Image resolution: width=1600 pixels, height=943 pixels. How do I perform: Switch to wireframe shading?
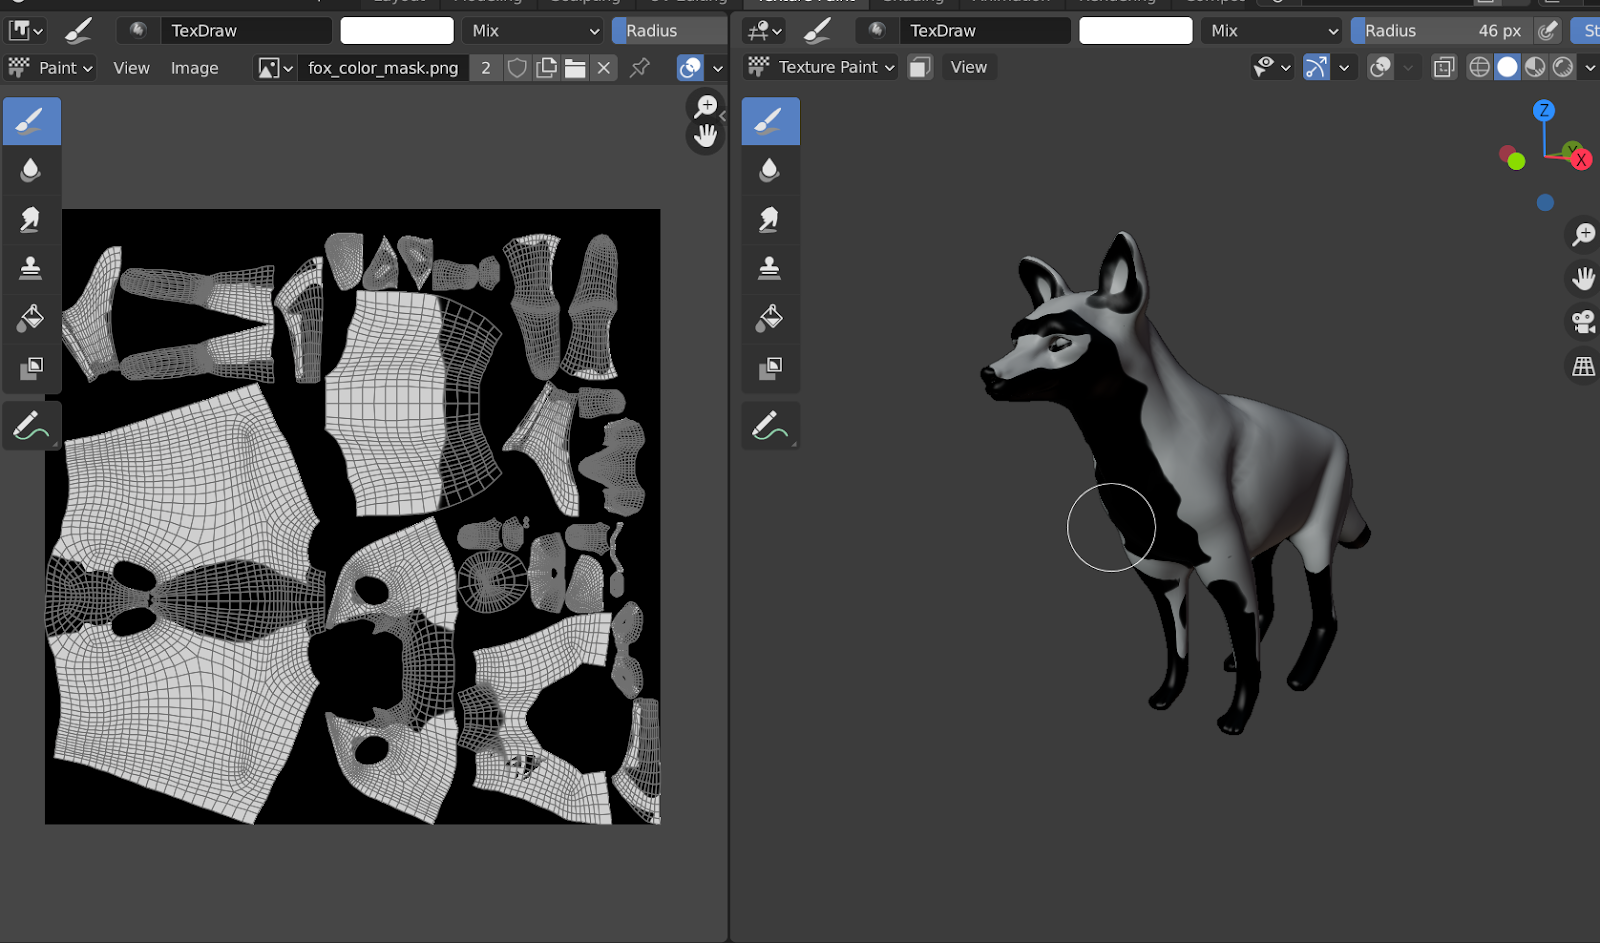click(x=1479, y=67)
